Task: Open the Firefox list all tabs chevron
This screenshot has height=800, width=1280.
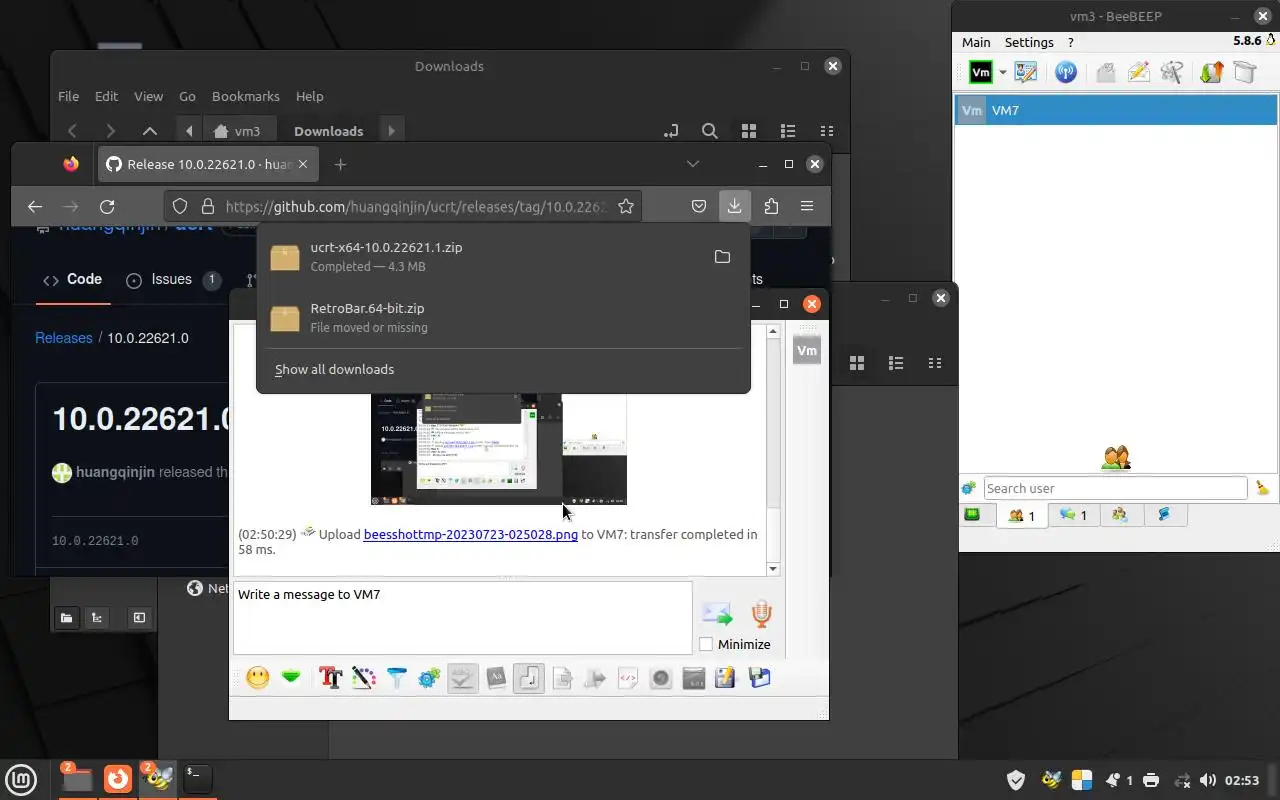Action: pos(692,164)
